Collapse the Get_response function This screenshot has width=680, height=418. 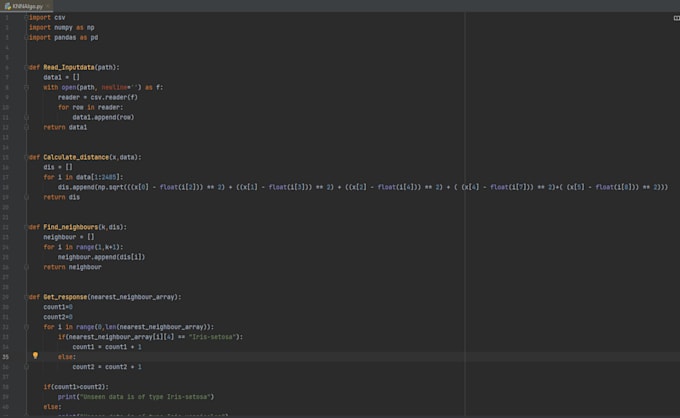[26, 297]
